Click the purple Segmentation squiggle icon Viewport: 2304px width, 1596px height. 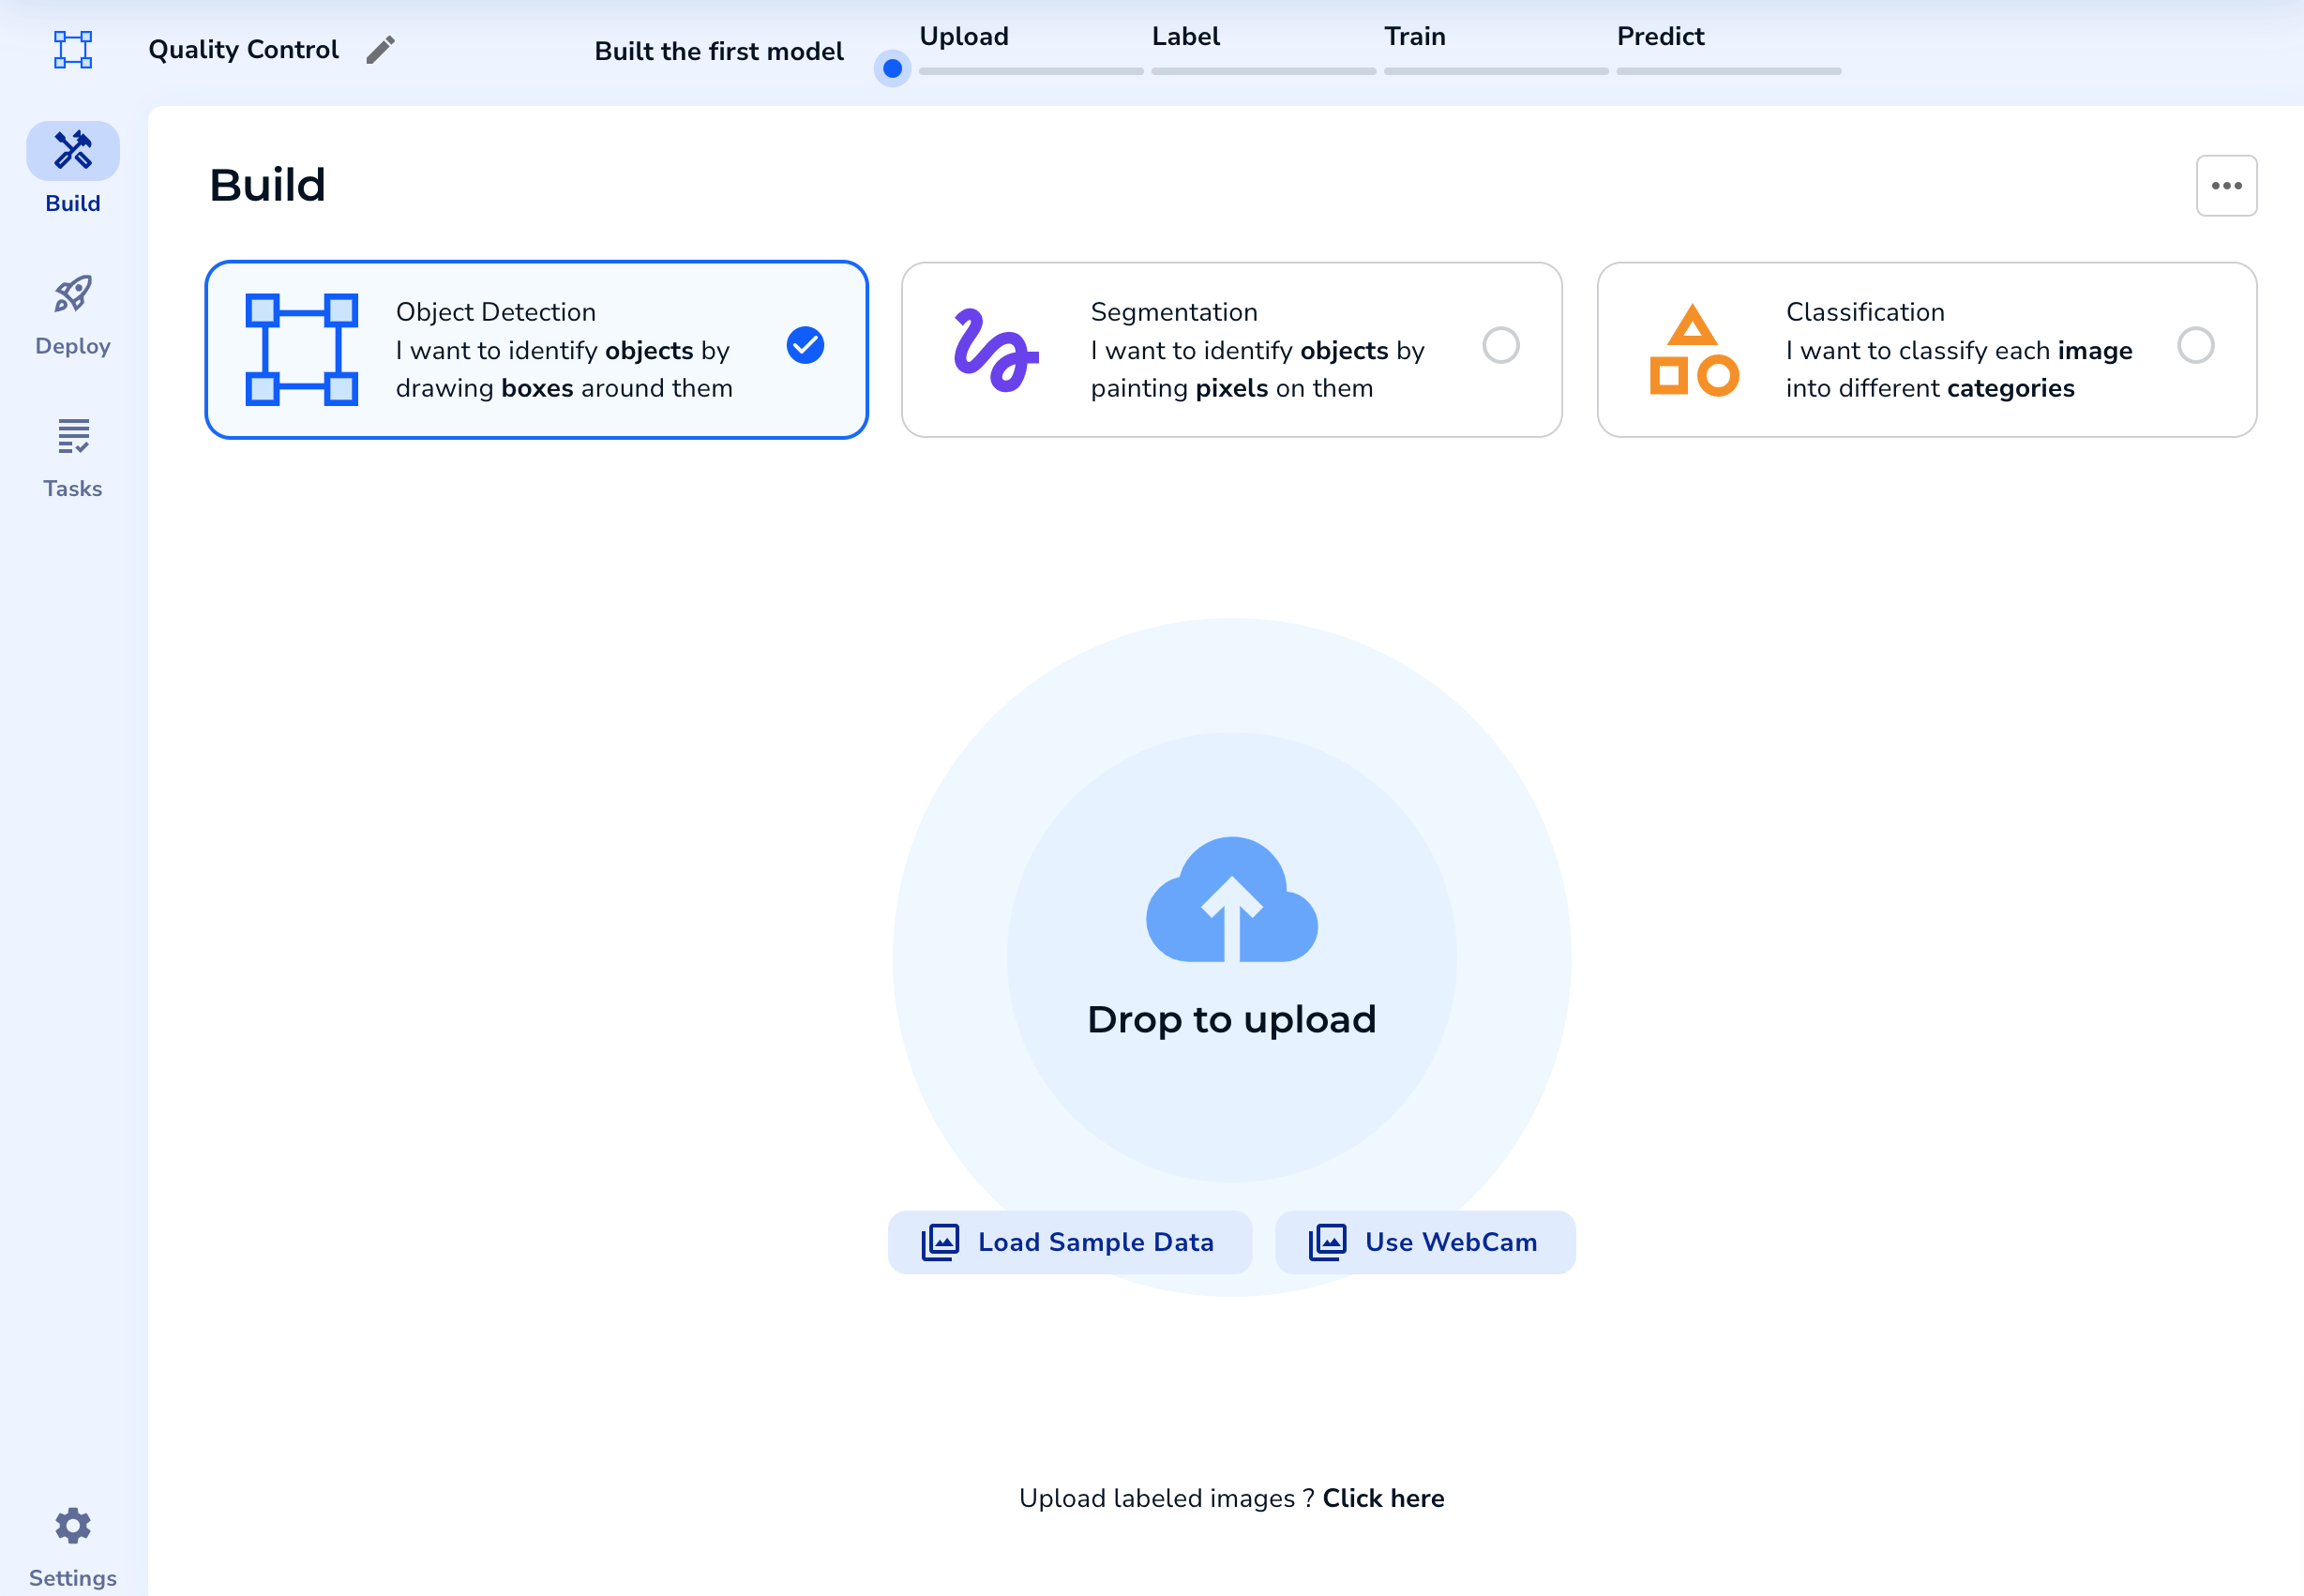tap(995, 350)
